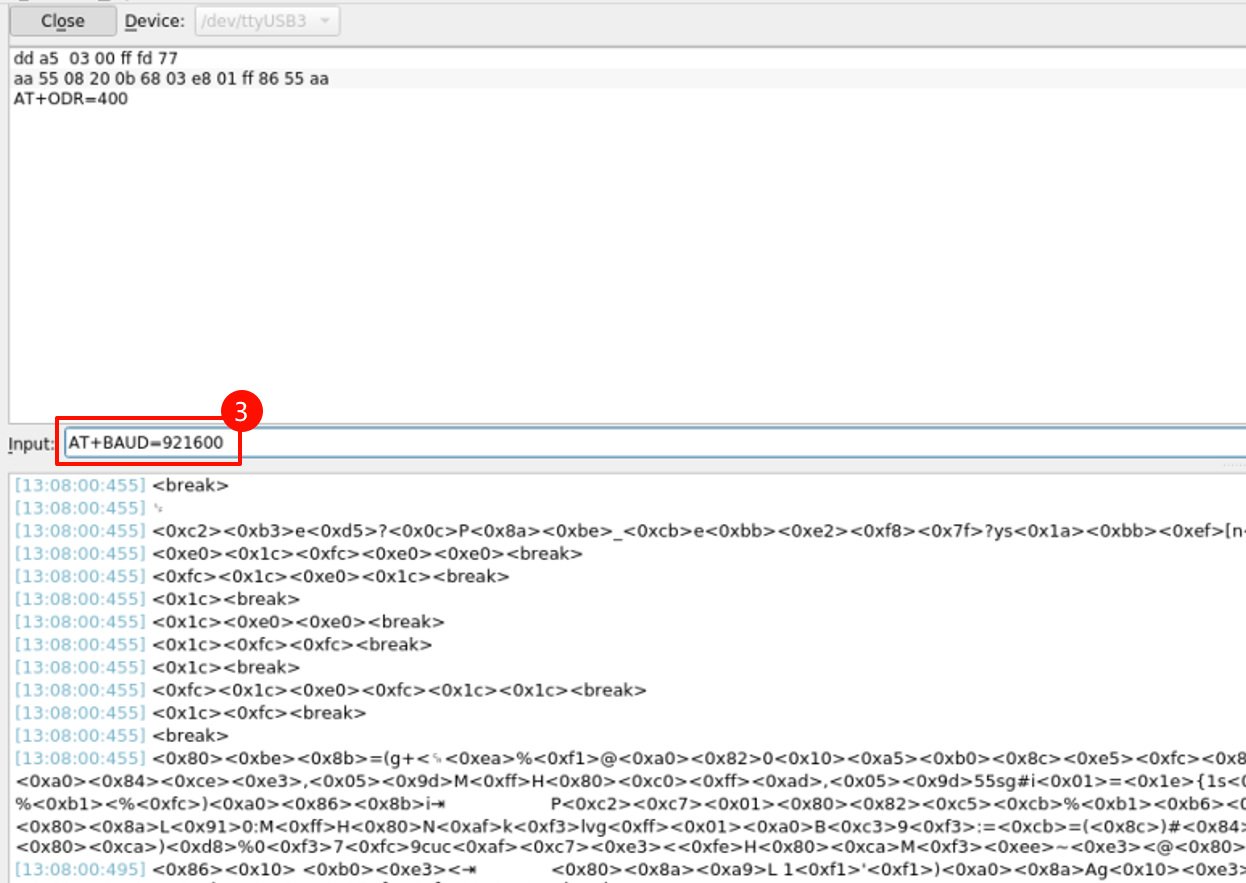
Task: Open the Device dropdown showing /dev/ttyUSB3
Action: (256, 21)
